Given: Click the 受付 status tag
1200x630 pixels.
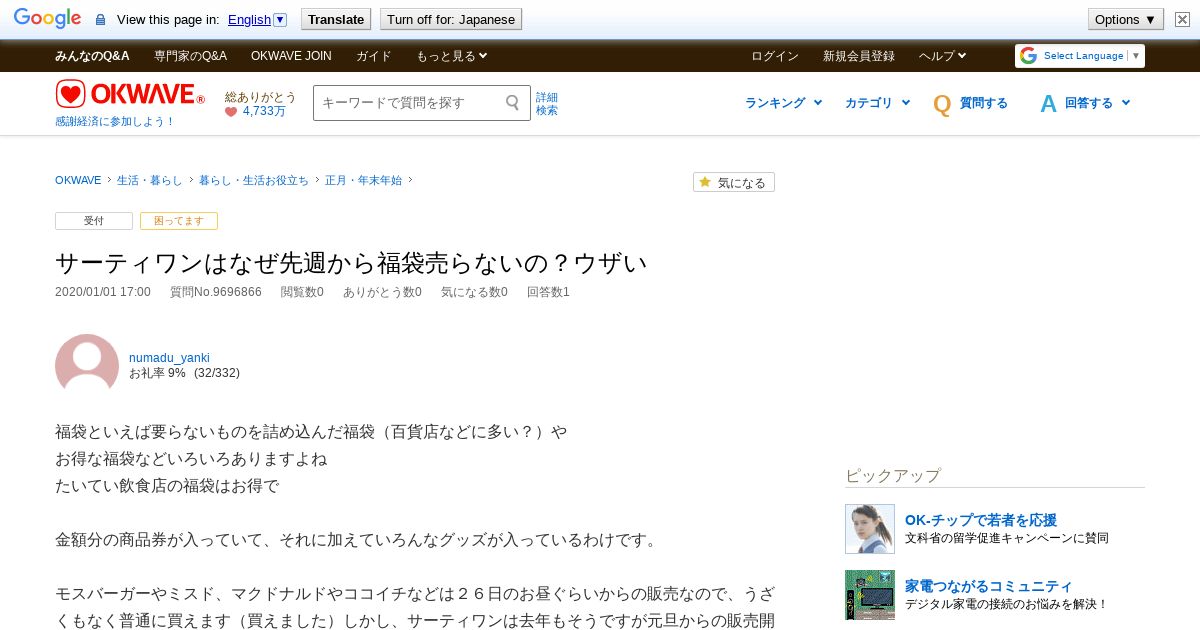Looking at the screenshot, I should click(x=94, y=221).
